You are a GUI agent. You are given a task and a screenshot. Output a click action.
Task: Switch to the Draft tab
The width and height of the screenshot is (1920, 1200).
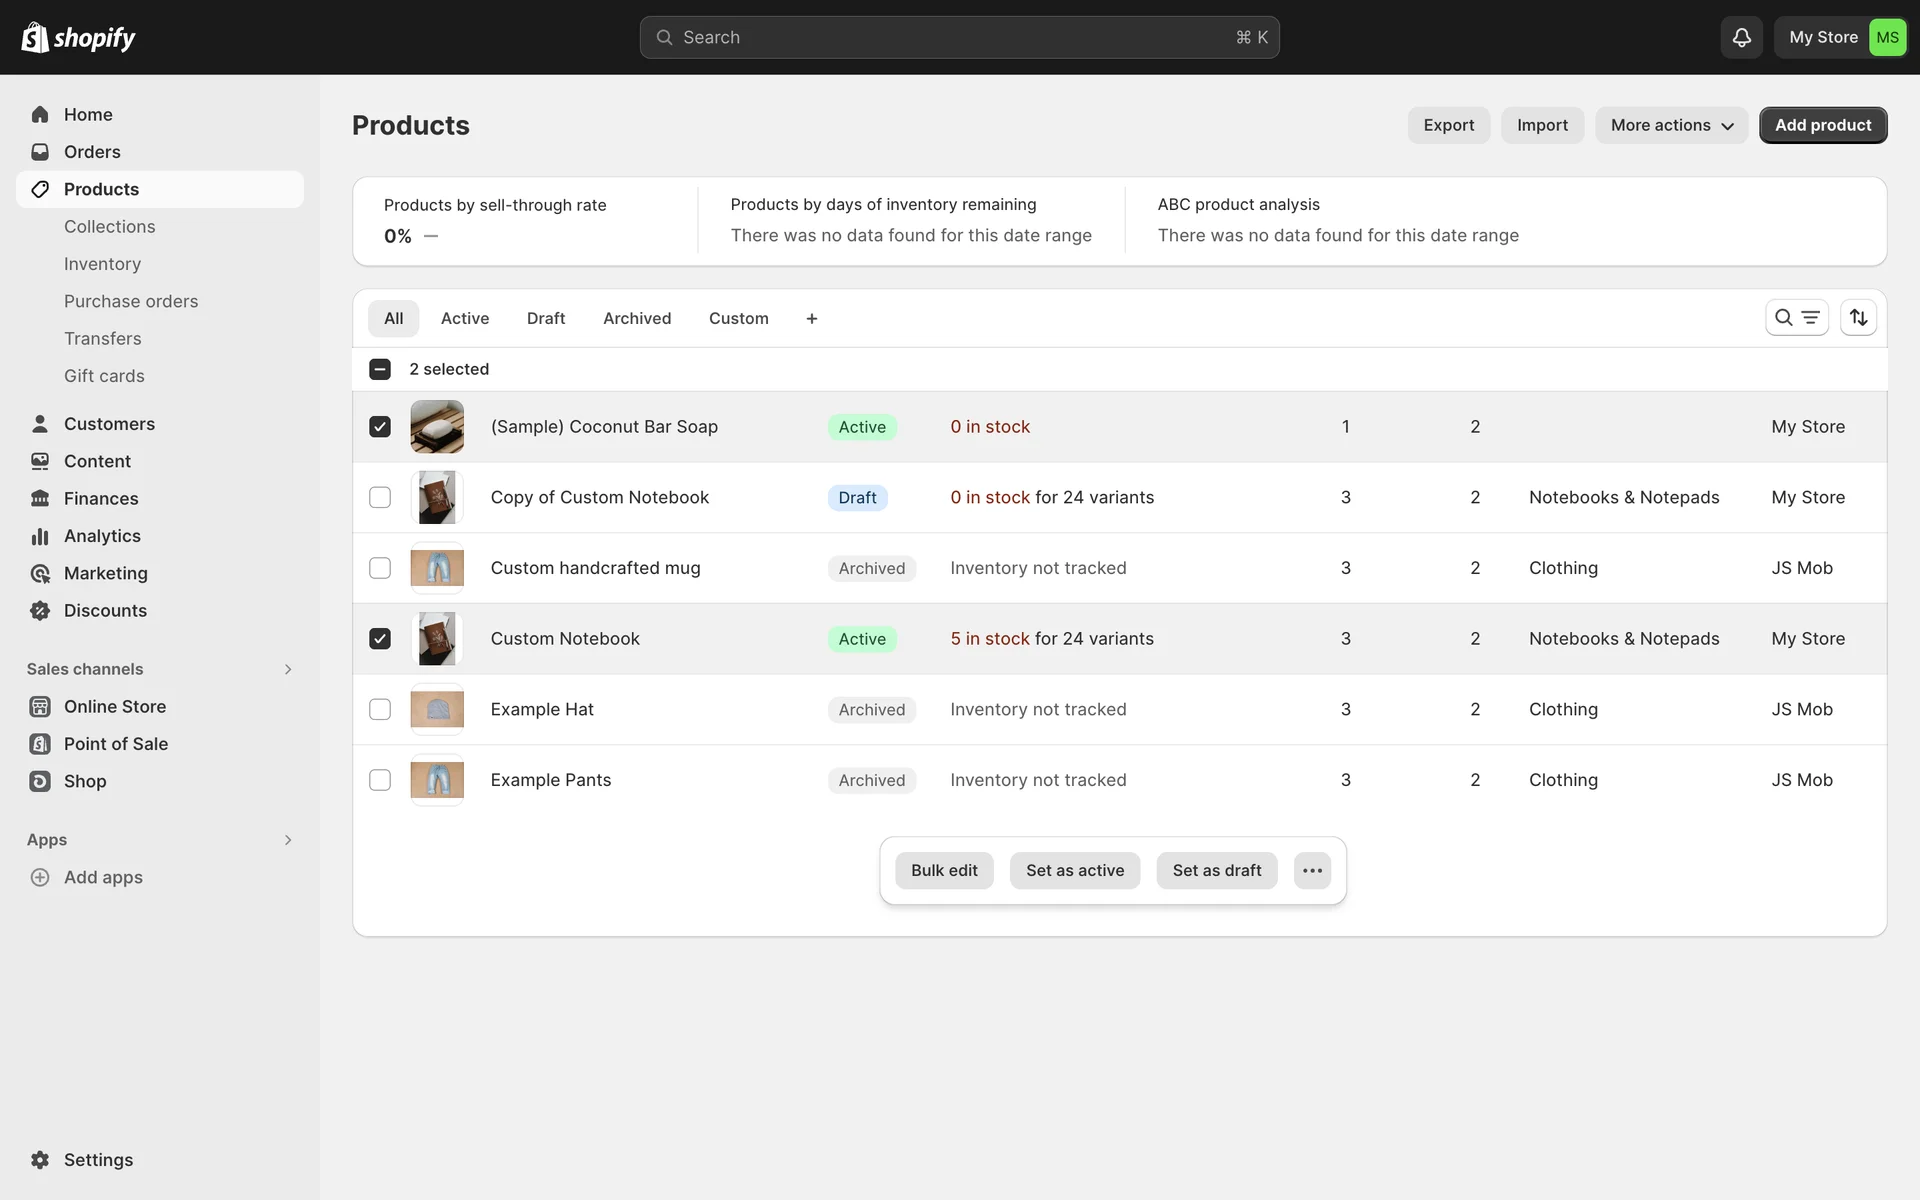pos(546,319)
